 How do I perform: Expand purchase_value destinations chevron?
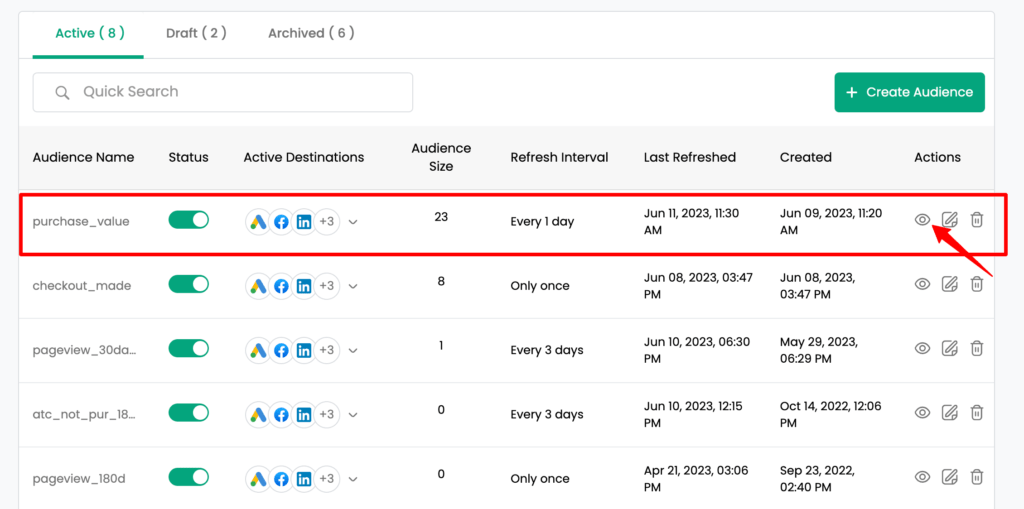[353, 222]
